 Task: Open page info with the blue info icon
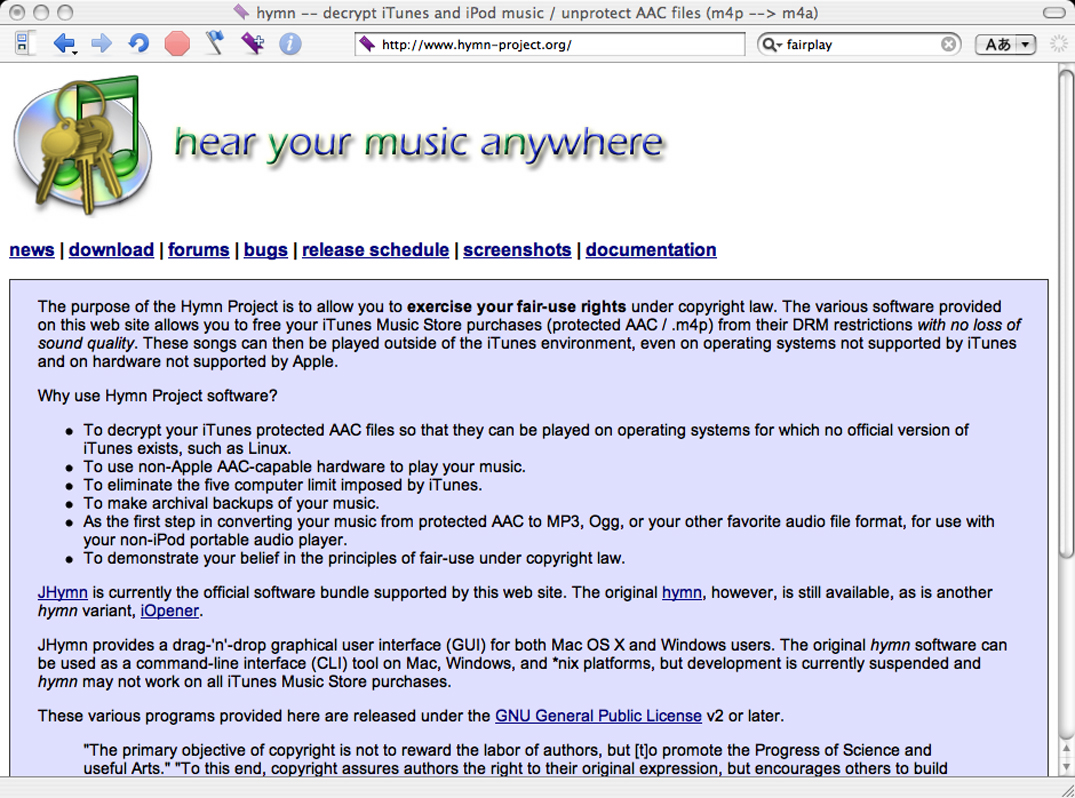pyautogui.click(x=290, y=44)
